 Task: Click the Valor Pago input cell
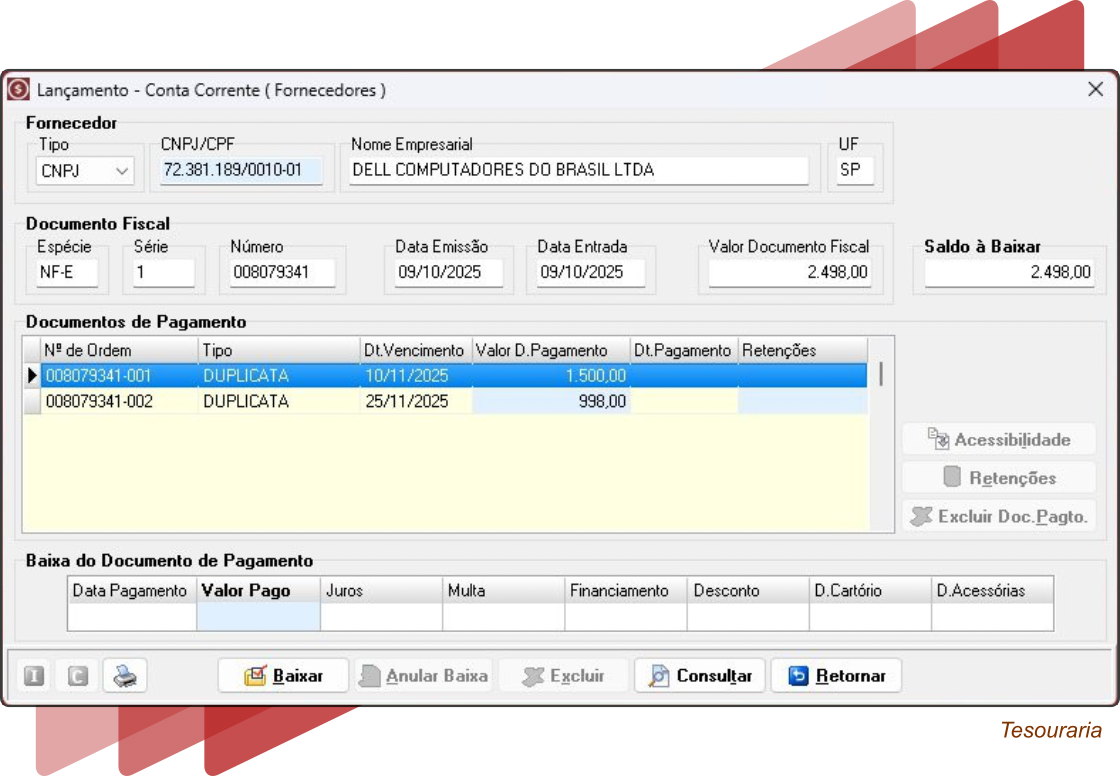tap(258, 618)
